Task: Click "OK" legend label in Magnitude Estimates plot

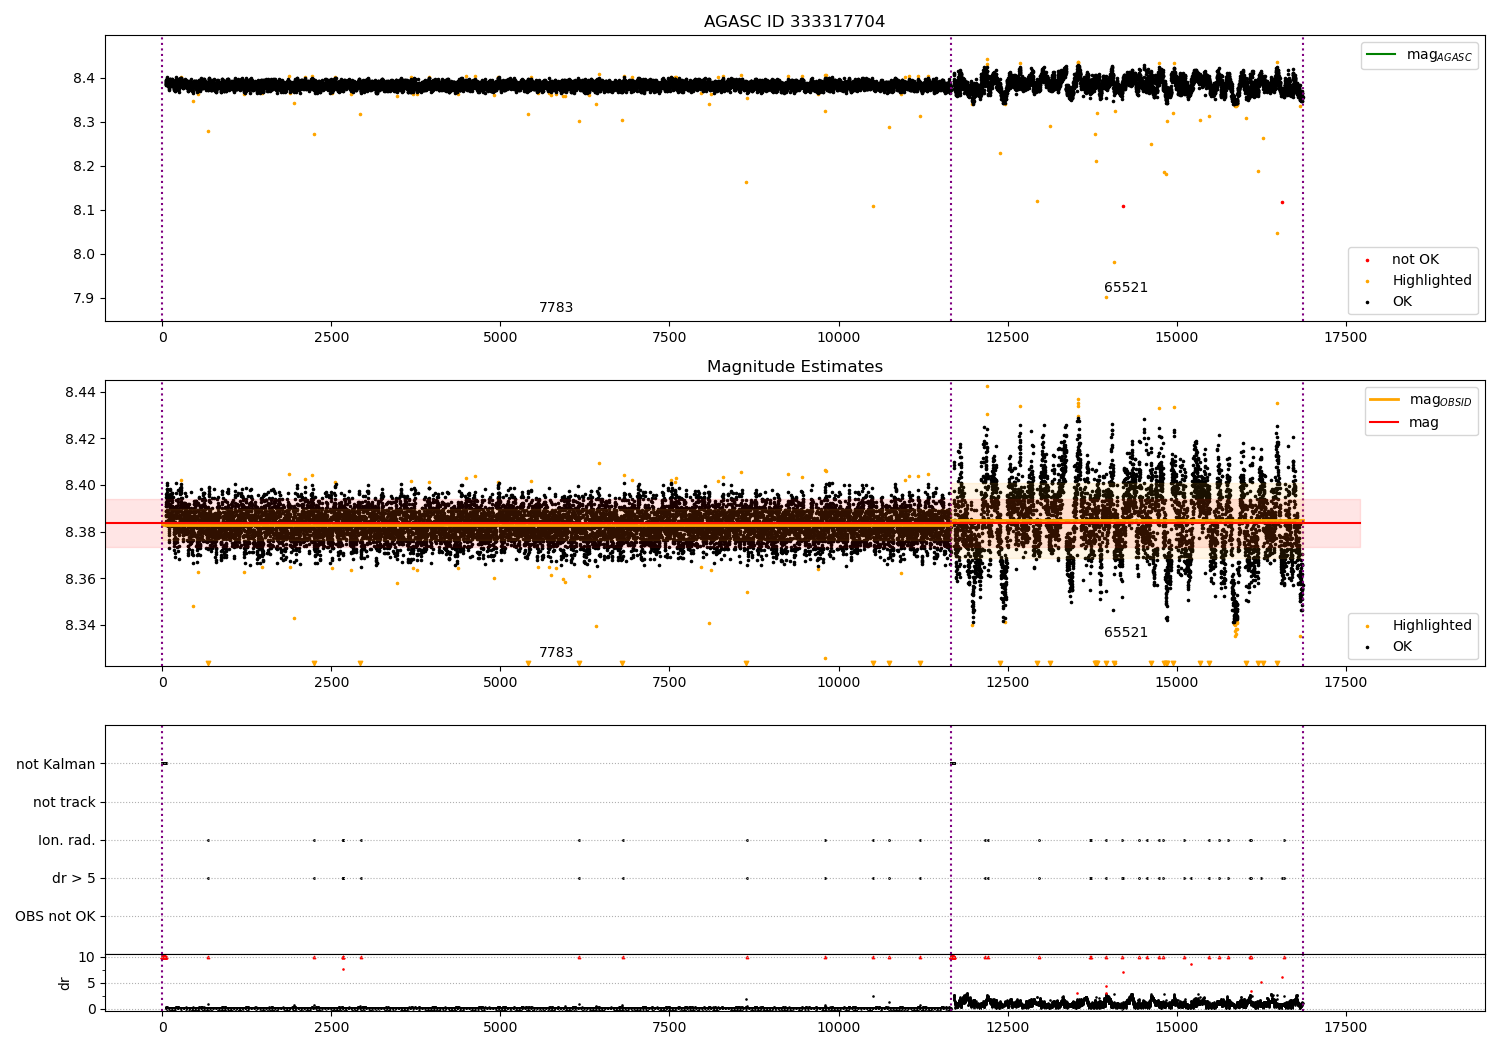Action: point(1402,647)
